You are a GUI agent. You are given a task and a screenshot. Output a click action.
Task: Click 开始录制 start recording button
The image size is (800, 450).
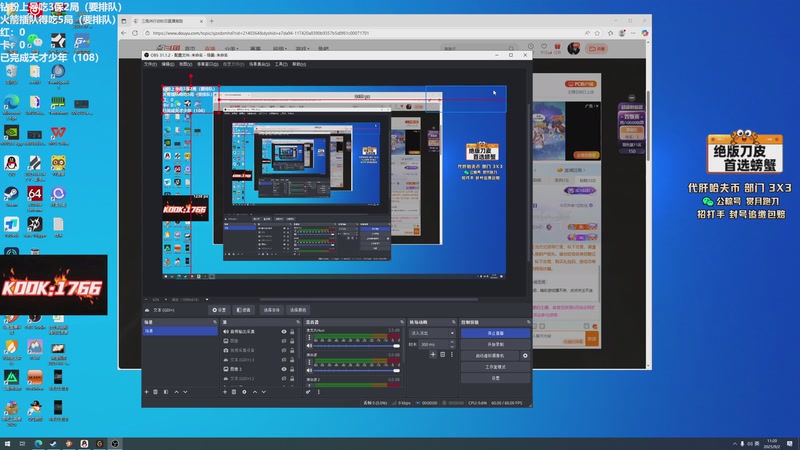coord(495,344)
